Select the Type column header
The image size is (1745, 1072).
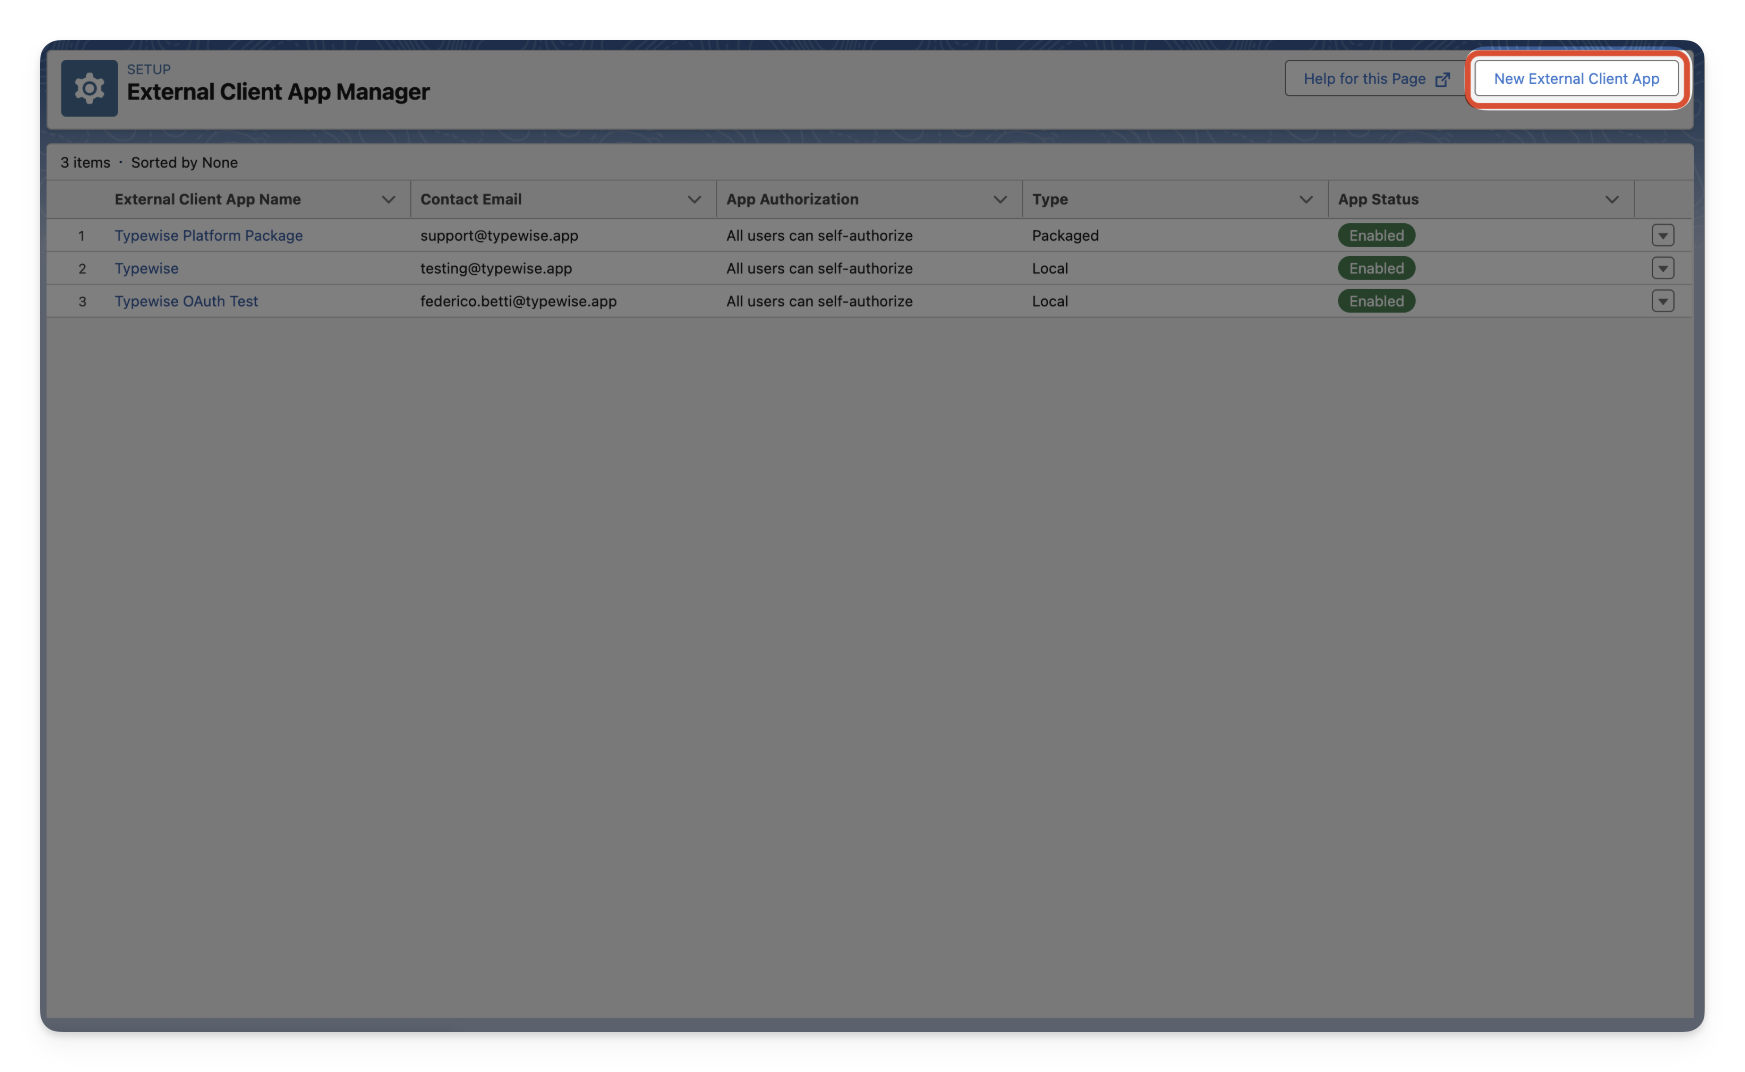click(x=1049, y=199)
